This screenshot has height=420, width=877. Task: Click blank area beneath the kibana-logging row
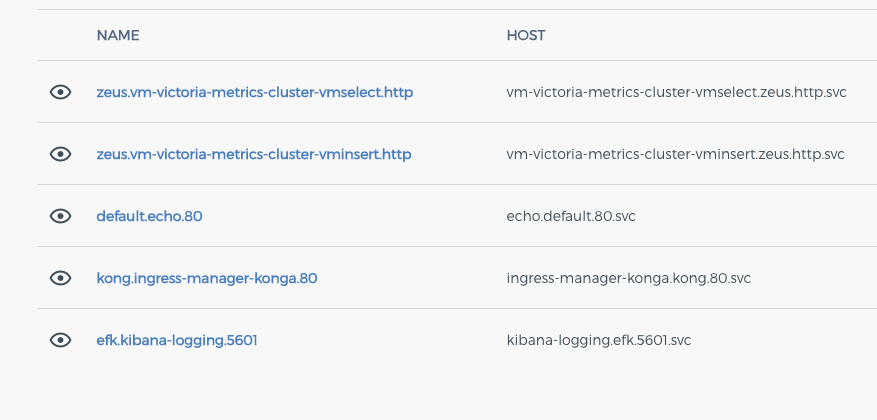pyautogui.click(x=447, y=394)
